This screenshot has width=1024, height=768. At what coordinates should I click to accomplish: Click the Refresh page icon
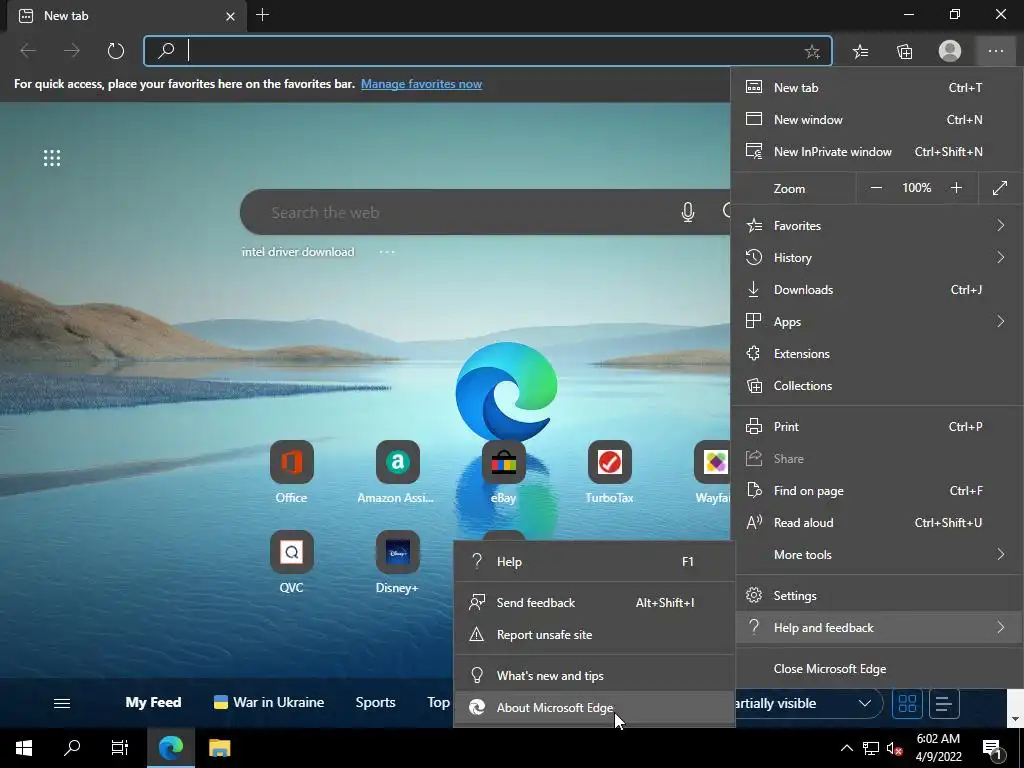pyautogui.click(x=116, y=51)
